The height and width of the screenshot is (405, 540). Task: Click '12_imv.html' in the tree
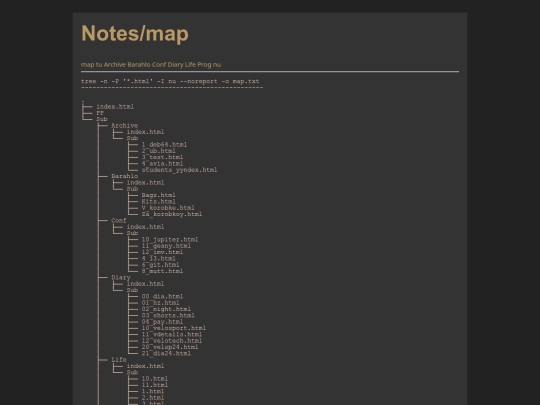pos(162,252)
